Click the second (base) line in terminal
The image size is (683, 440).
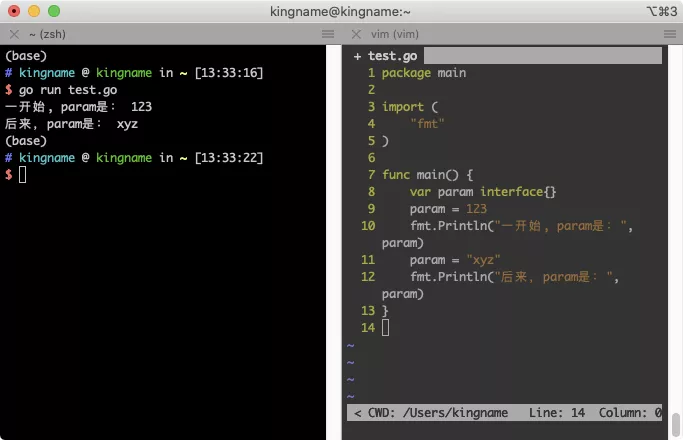pos(26,141)
